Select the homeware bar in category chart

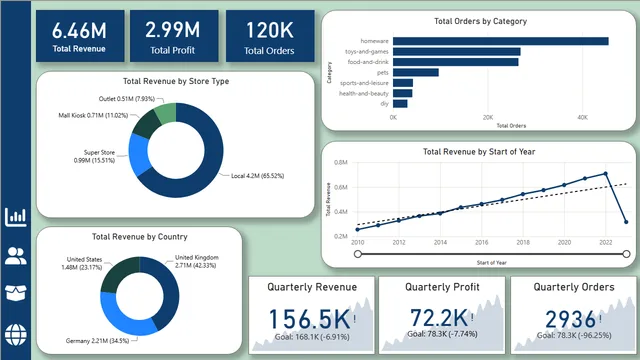tap(501, 41)
